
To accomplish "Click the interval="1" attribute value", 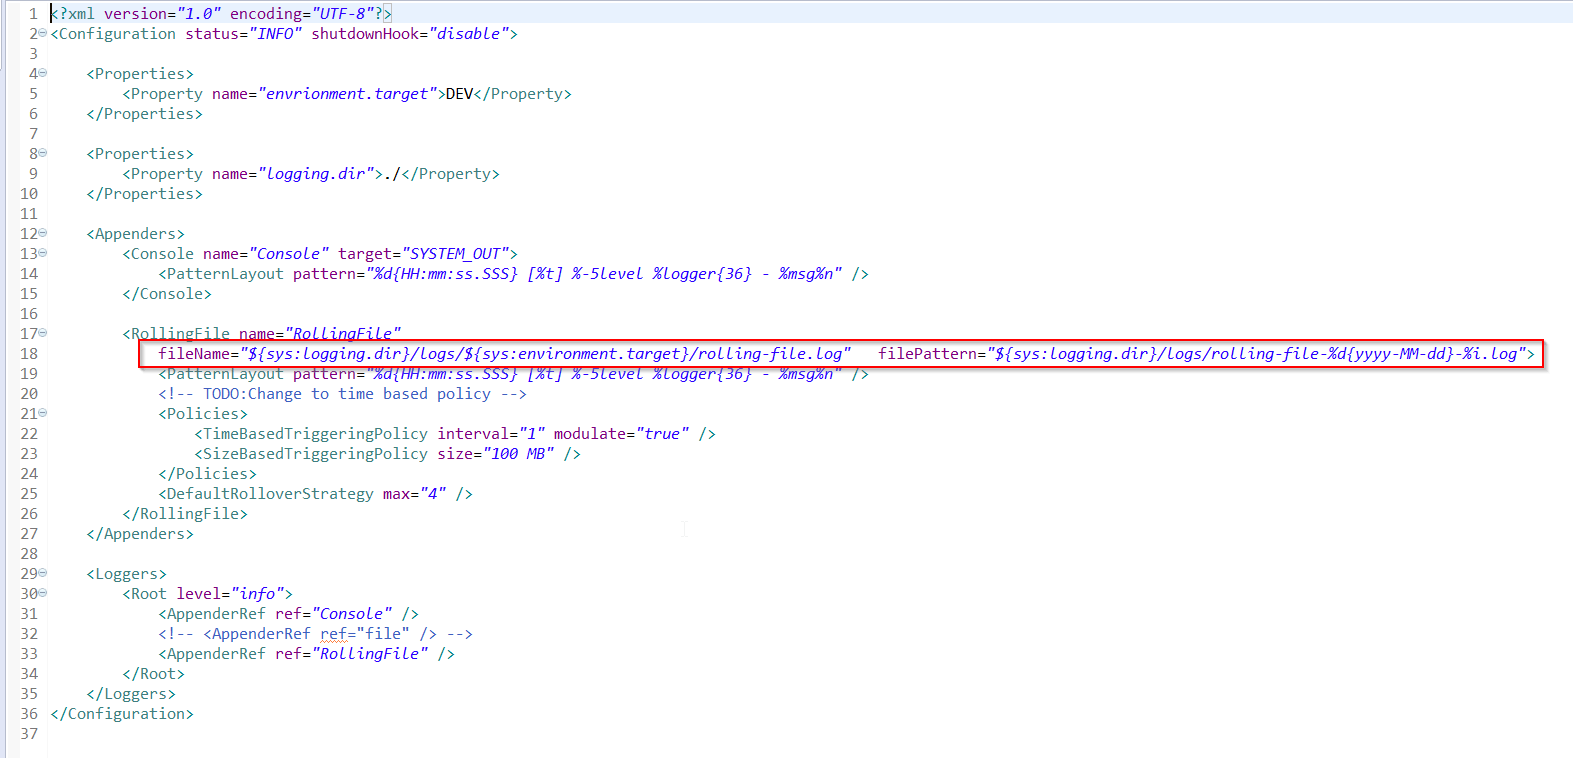I will coord(532,434).
